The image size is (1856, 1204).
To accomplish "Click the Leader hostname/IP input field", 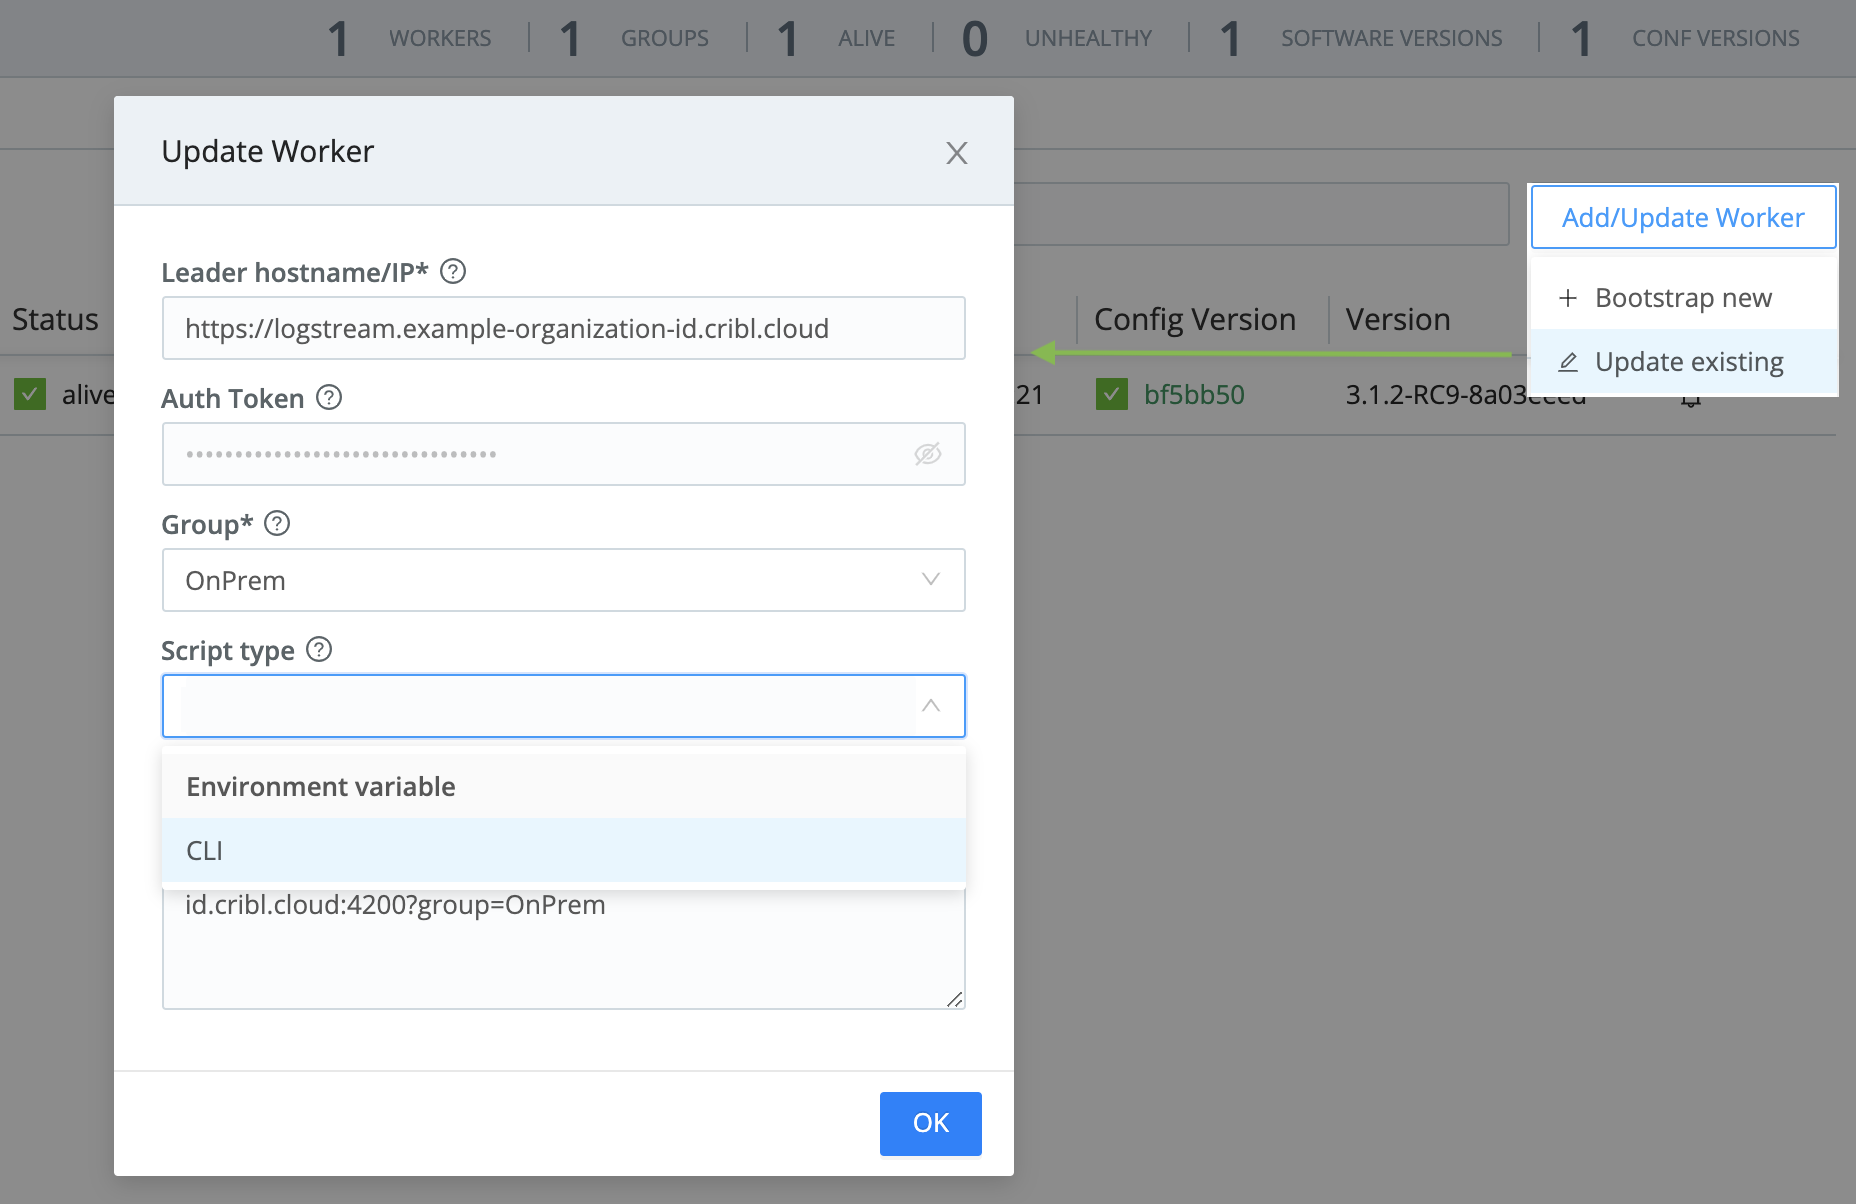I will [563, 328].
